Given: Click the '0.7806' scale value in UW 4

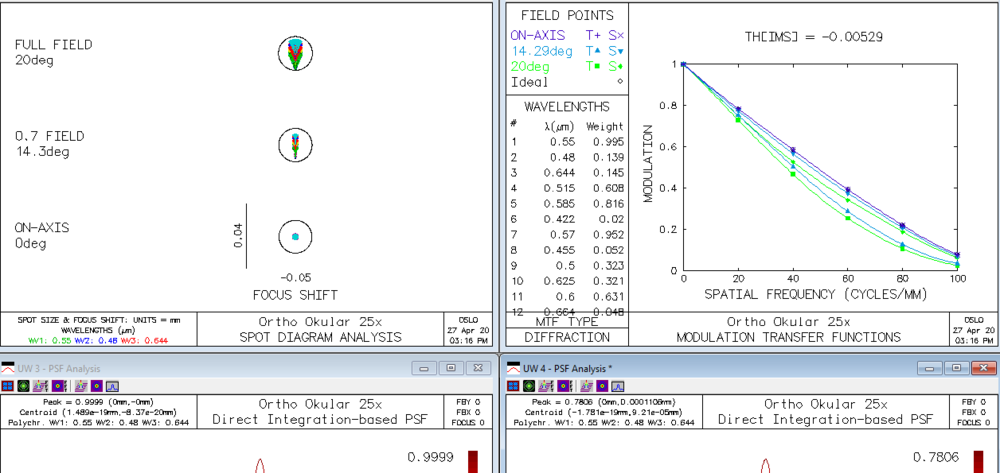Looking at the screenshot, I should coord(936,457).
